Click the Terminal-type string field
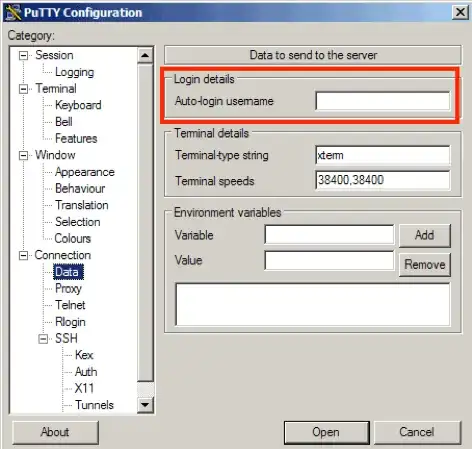 tap(383, 155)
